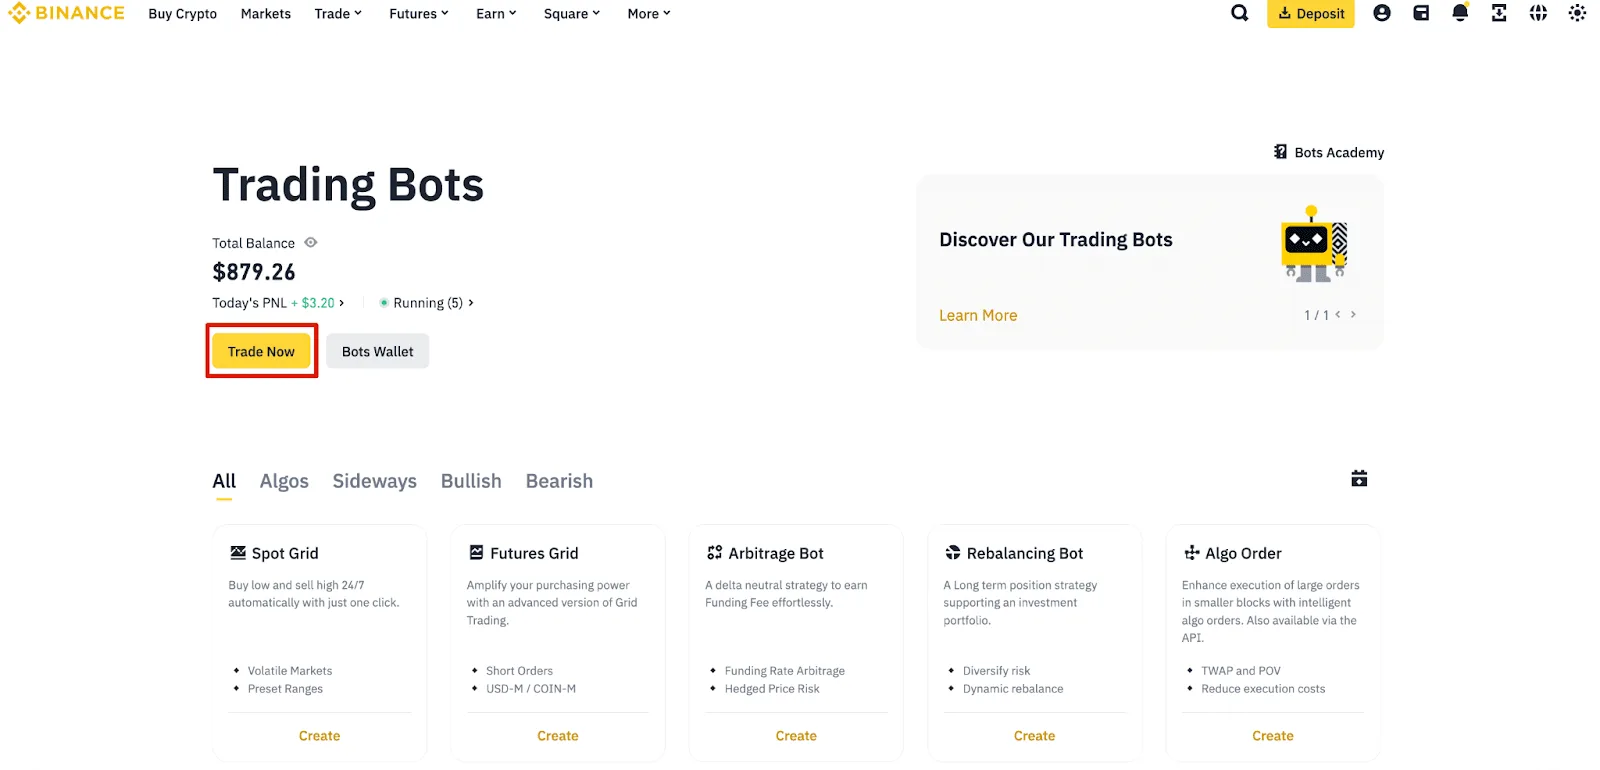The width and height of the screenshot is (1600, 770).
Task: Click the $879.26 balance value
Action: pos(254,272)
